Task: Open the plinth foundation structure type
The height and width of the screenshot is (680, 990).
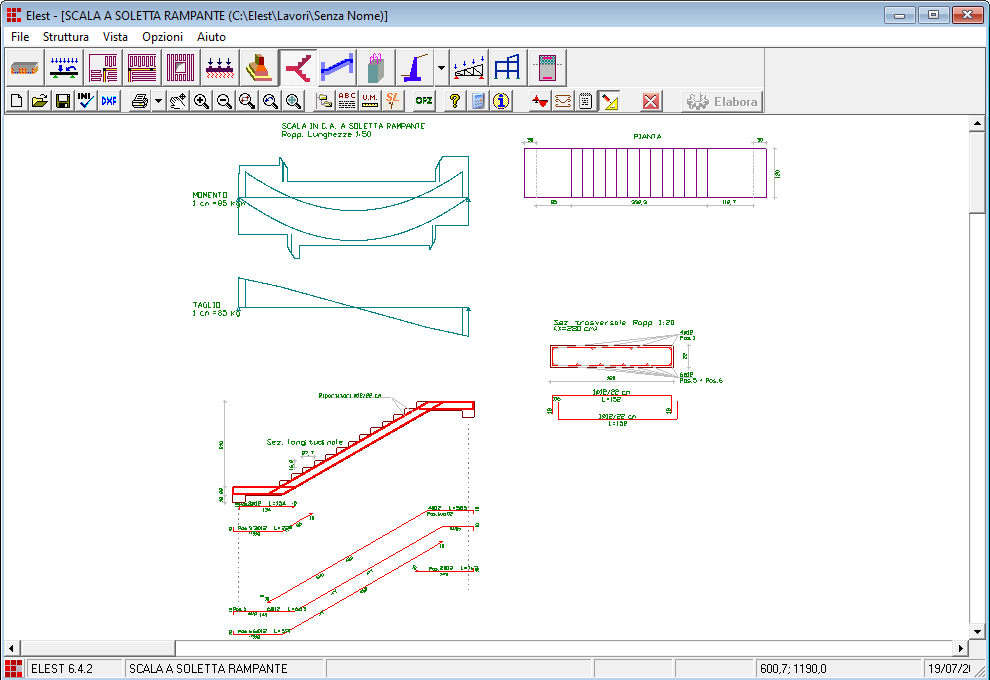Action: 258,68
